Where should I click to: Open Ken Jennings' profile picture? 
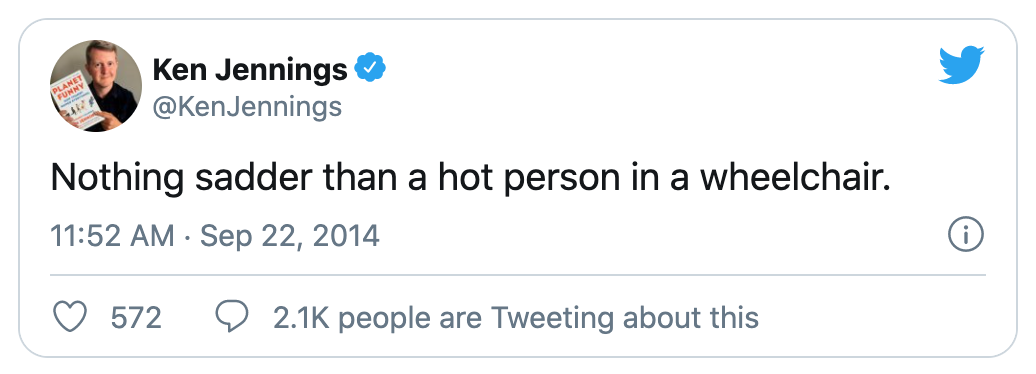pos(95,86)
